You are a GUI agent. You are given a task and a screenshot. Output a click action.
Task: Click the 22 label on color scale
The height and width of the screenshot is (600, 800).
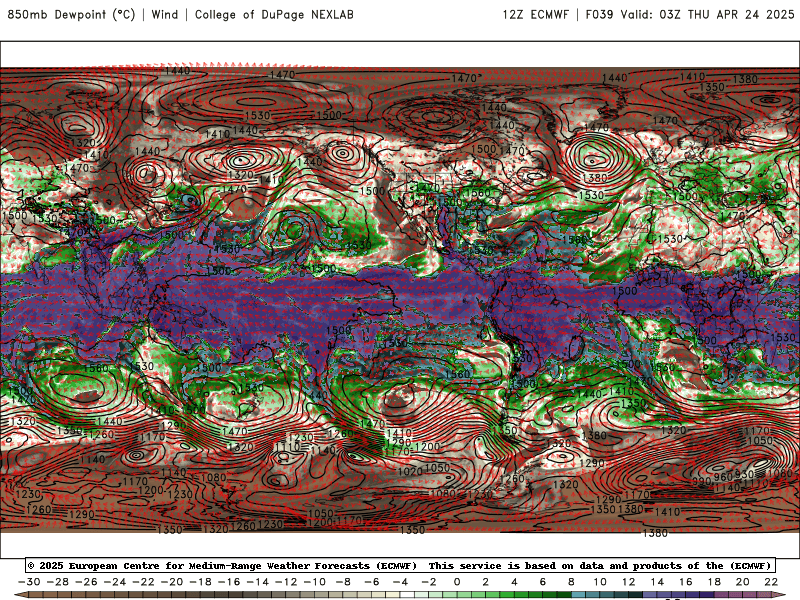(x=771, y=582)
